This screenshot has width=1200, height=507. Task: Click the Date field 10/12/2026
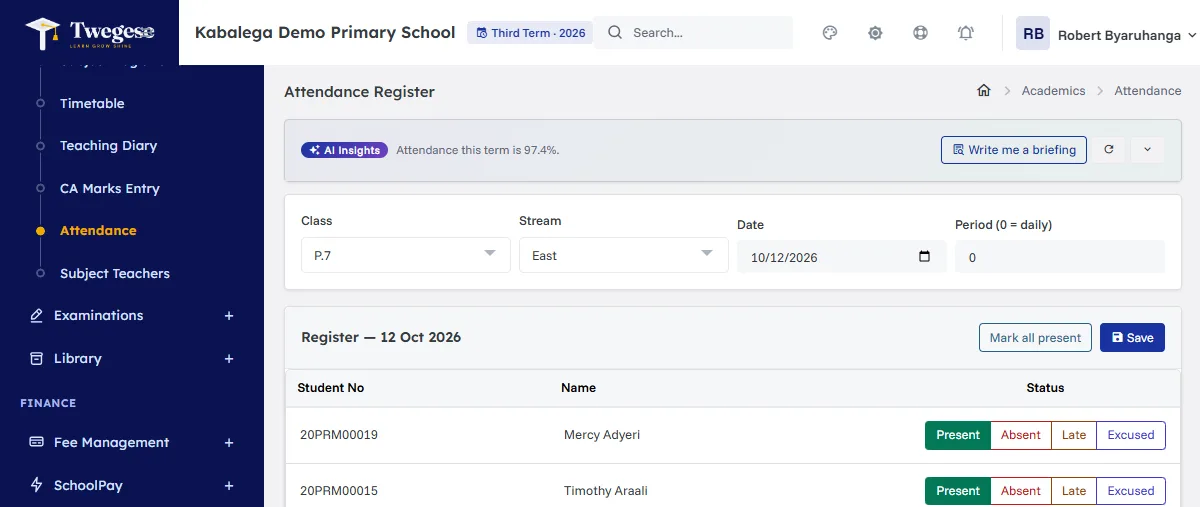(x=841, y=257)
